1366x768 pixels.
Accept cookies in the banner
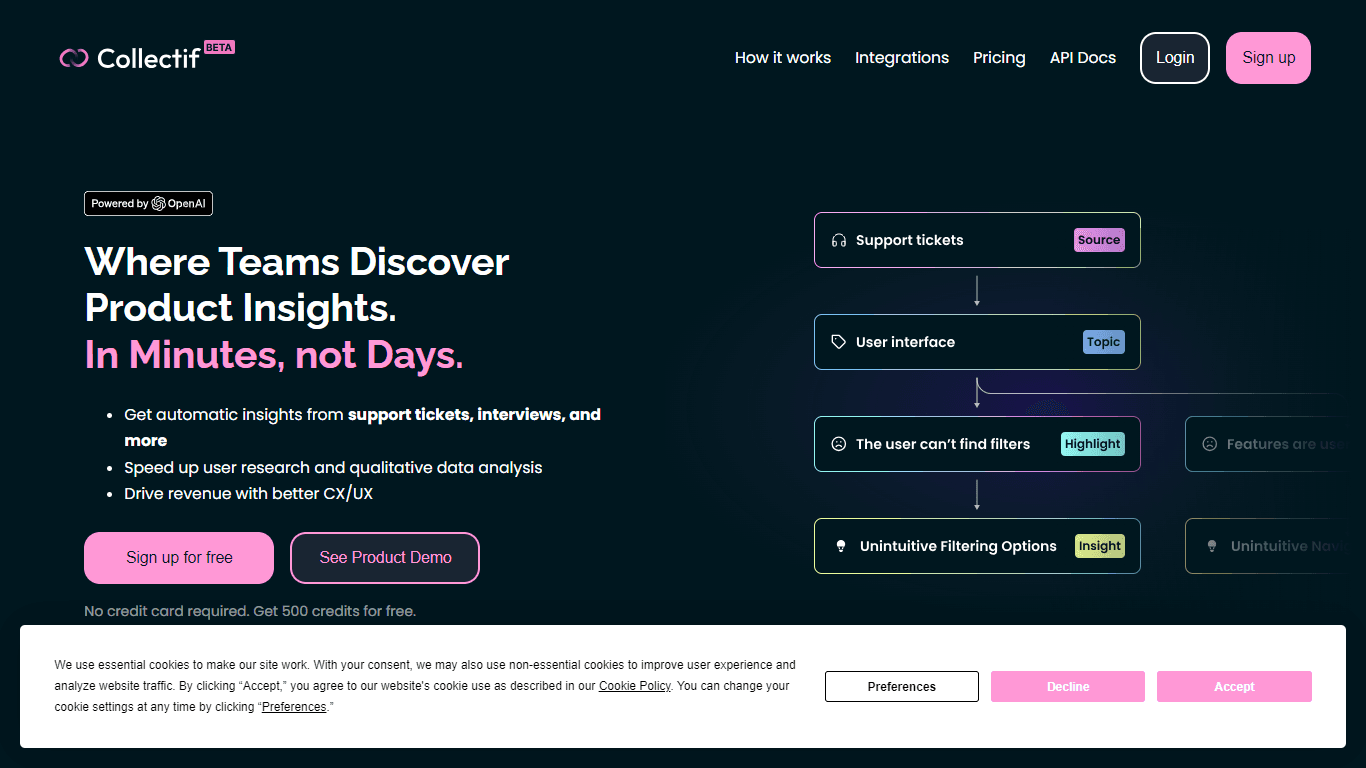click(1234, 687)
